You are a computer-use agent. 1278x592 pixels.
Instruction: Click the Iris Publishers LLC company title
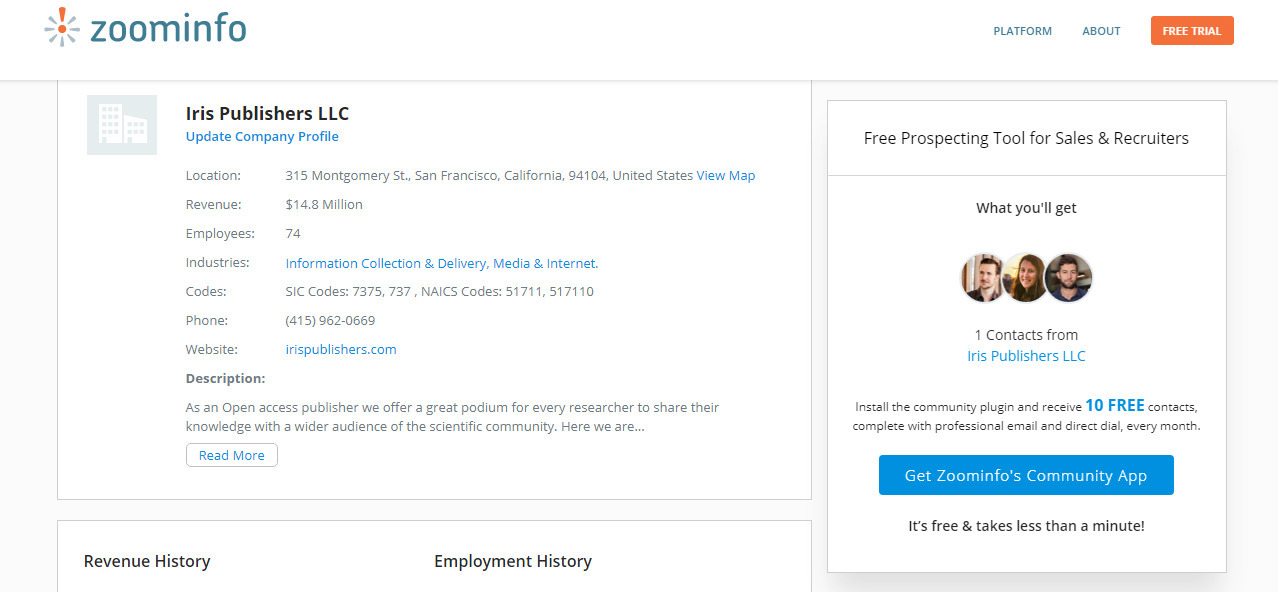point(267,113)
